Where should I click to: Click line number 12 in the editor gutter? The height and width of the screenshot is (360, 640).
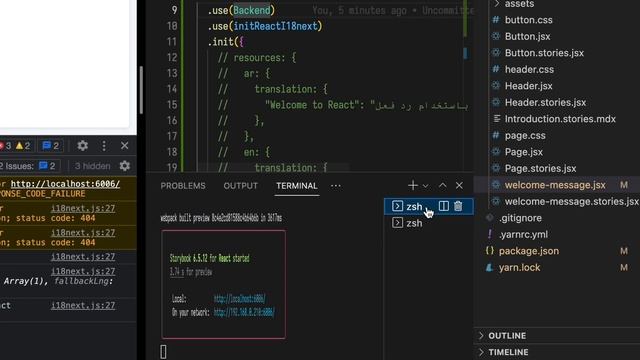pos(172,58)
